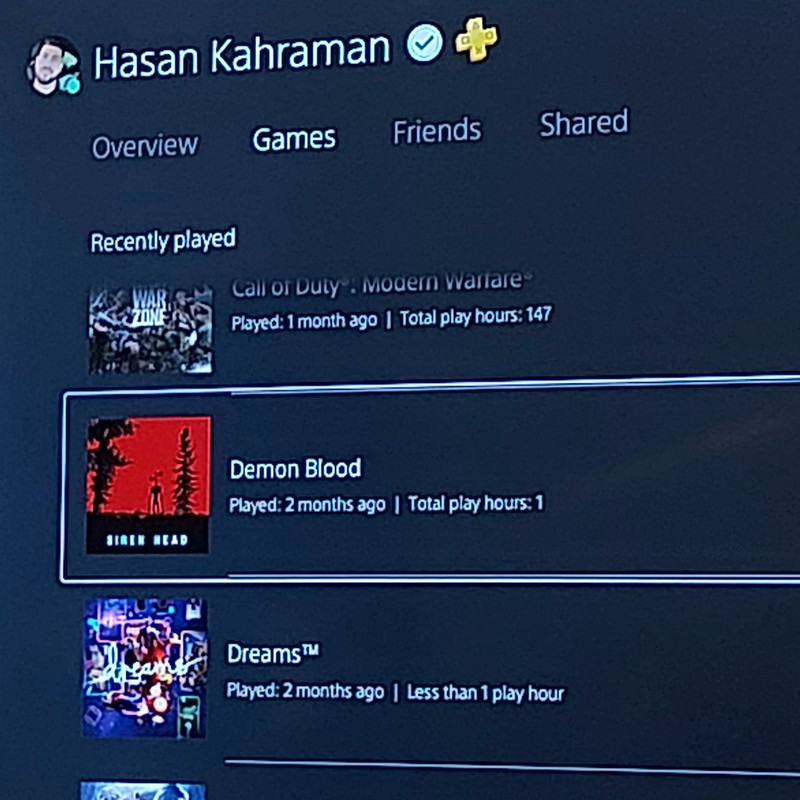Click the yellow PlayStation Plus icon
Image resolution: width=800 pixels, height=800 pixels.
(x=477, y=39)
